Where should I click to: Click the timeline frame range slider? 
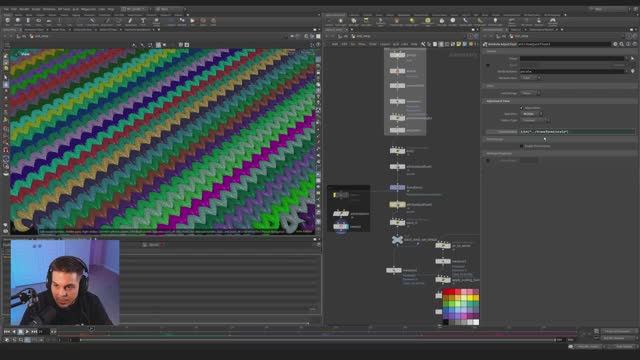click(318, 340)
